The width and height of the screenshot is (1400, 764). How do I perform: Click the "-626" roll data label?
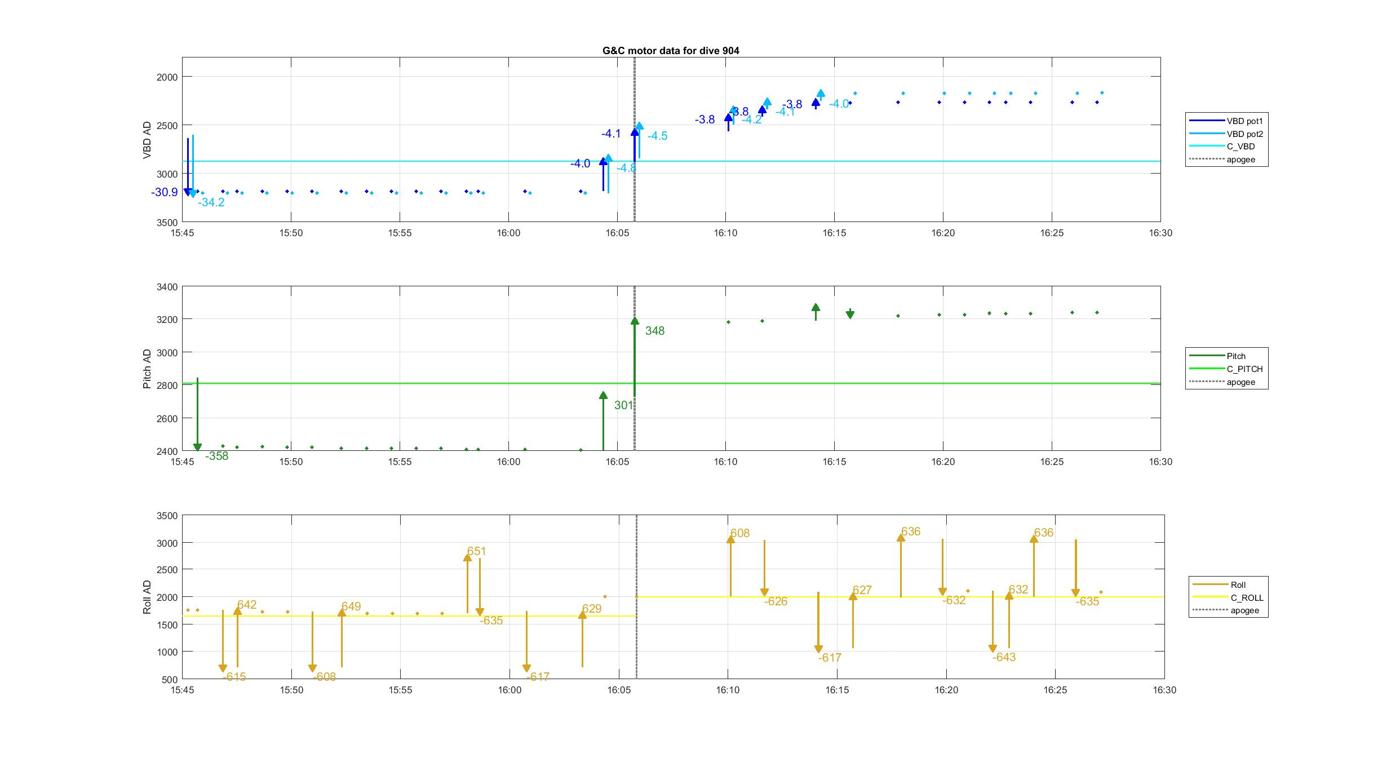pos(776,602)
